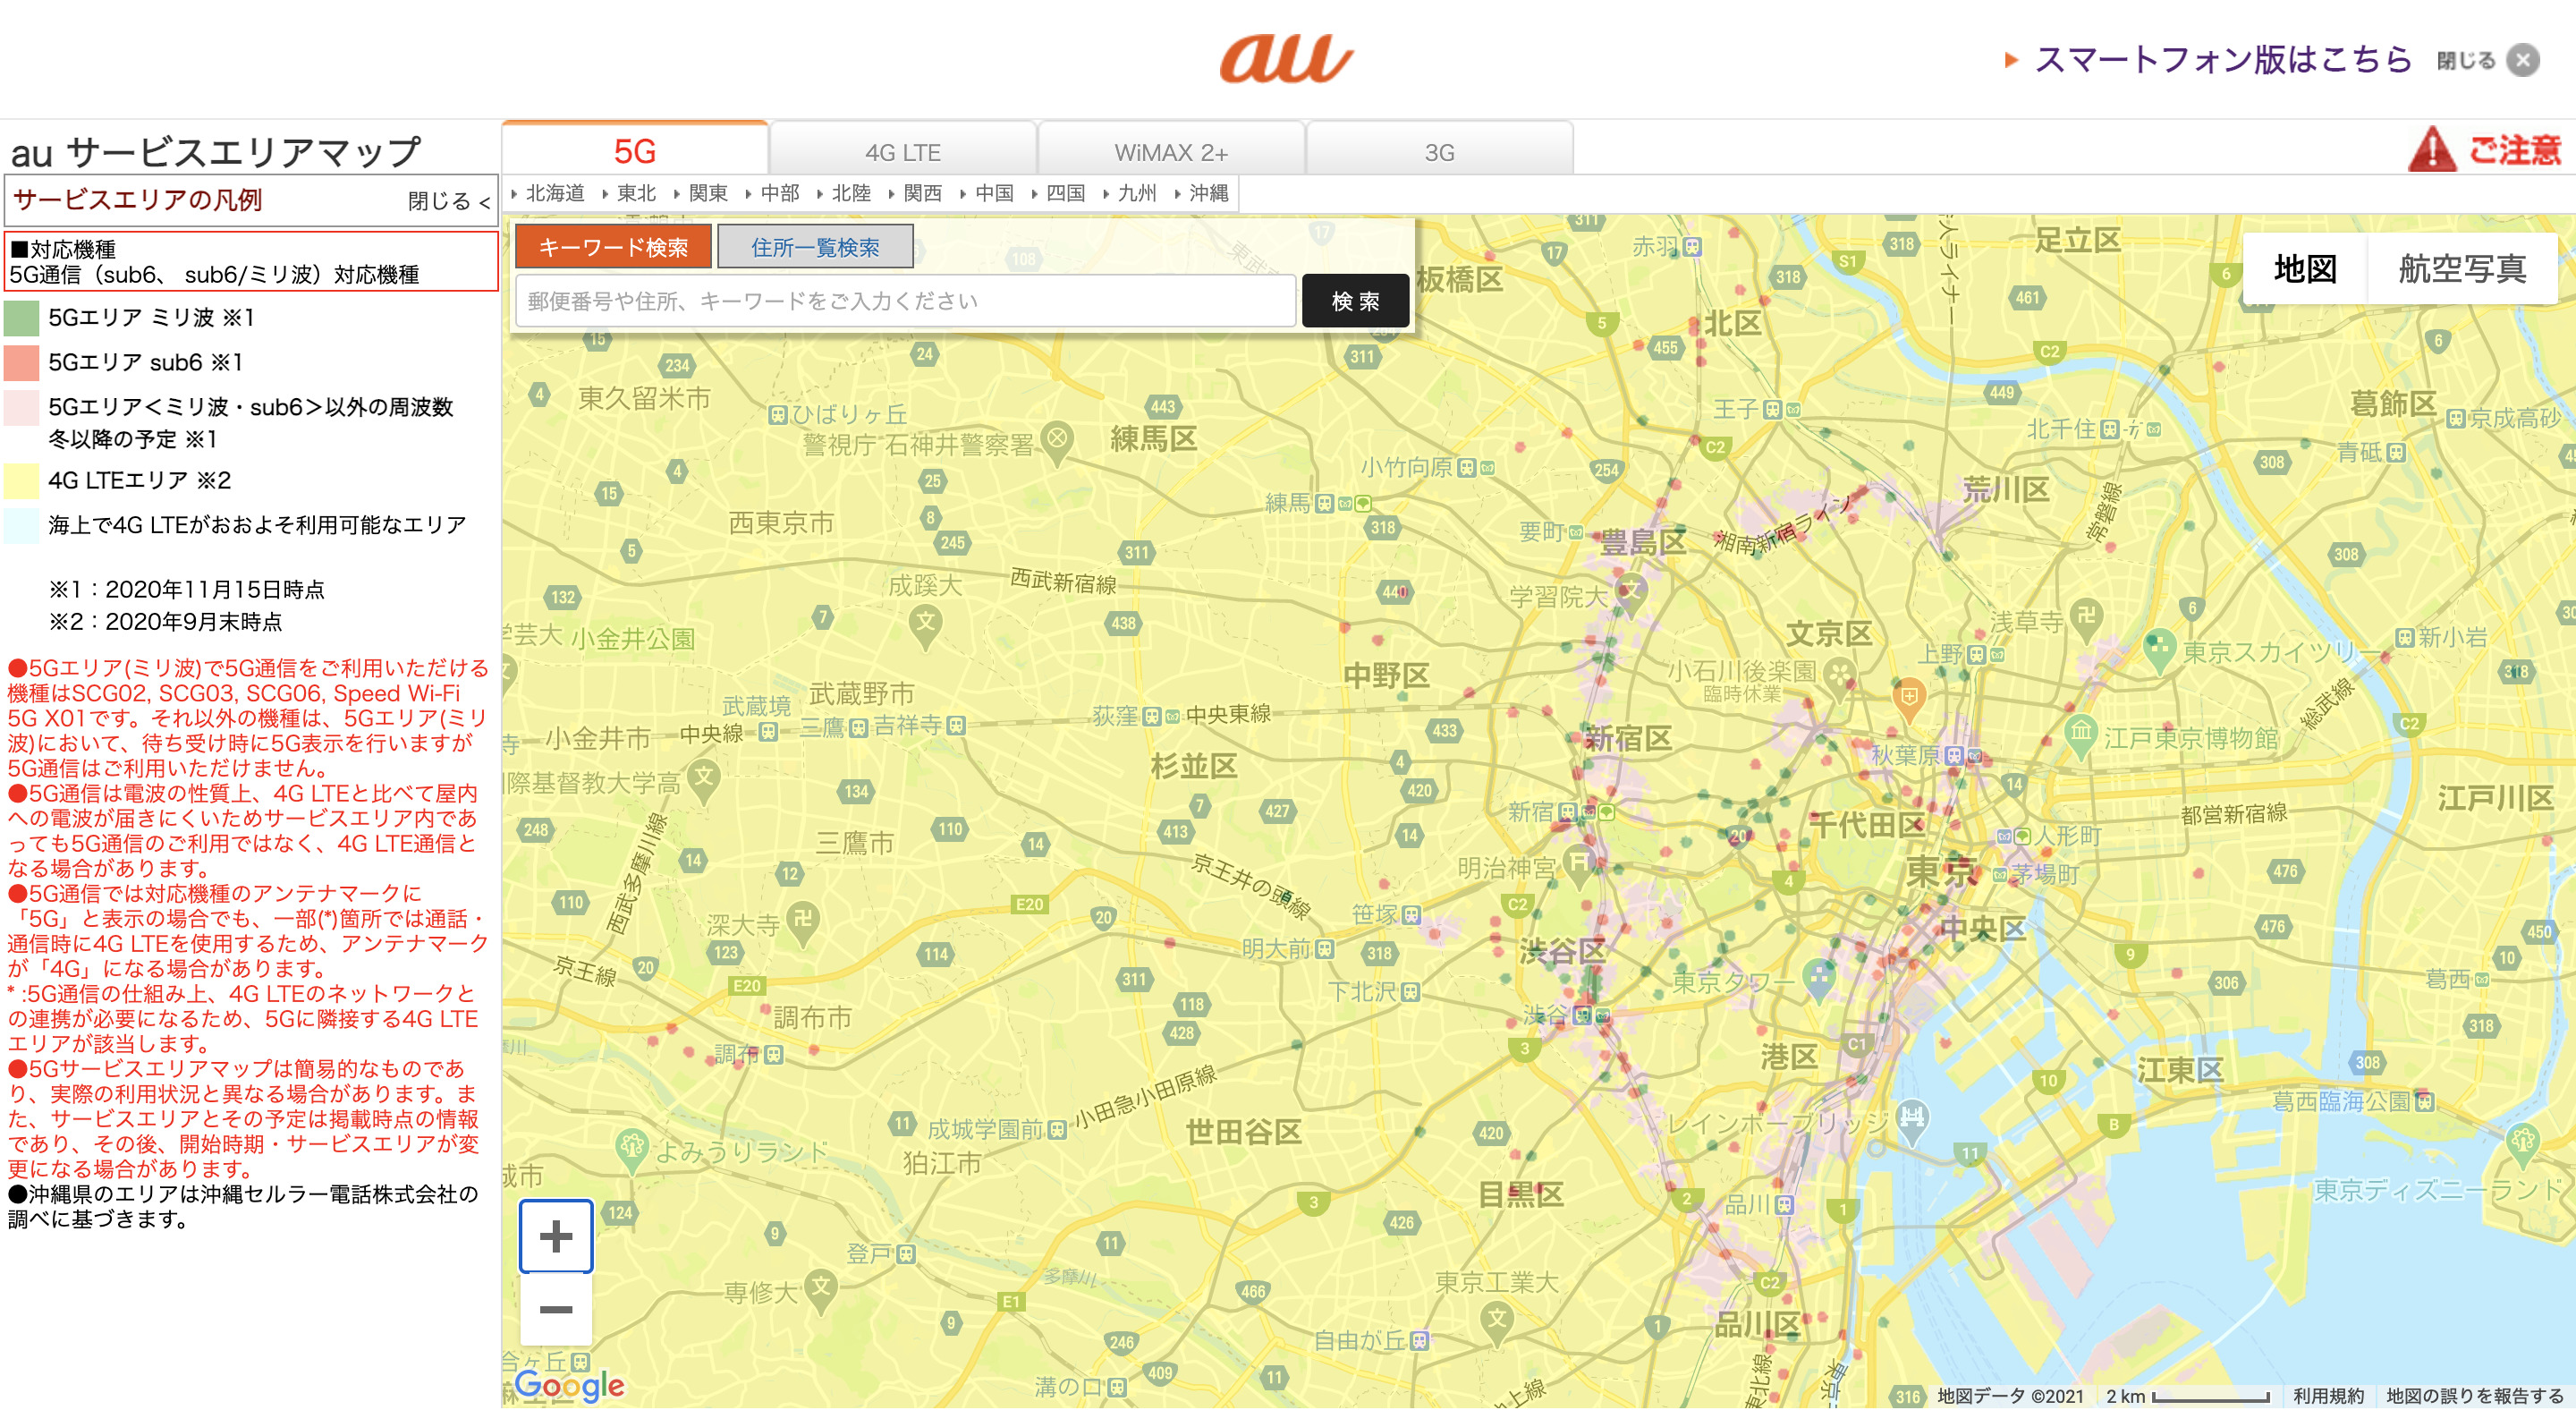2576x1410 pixels.
Task: Expand the 関東 region menu
Action: 707,193
